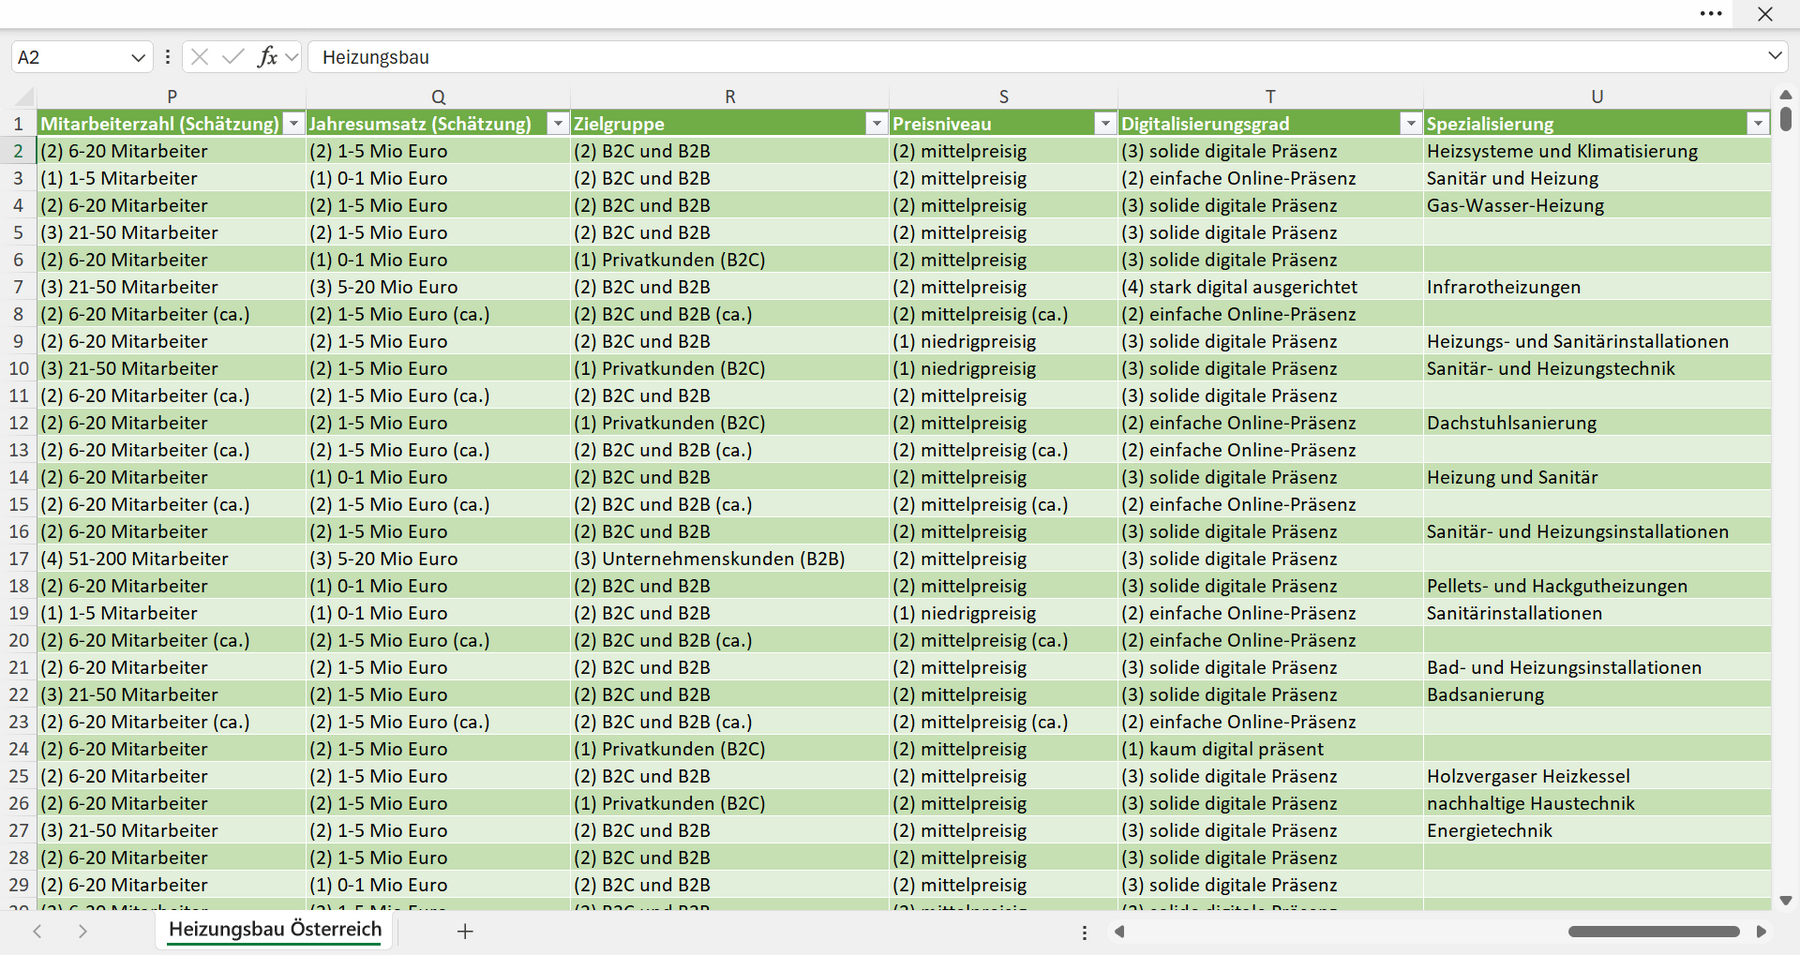Image resolution: width=1800 pixels, height=955 pixels.
Task: Expand the formula bar chevron
Action: coord(1775,56)
